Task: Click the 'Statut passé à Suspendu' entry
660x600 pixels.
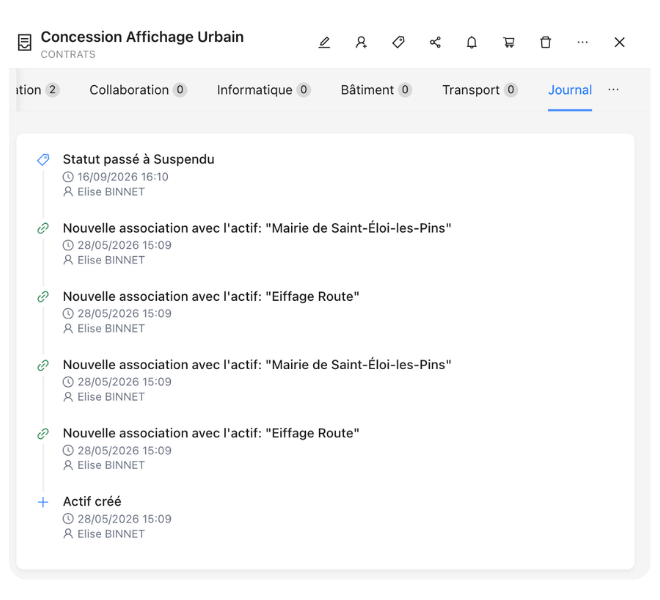Action: point(138,160)
